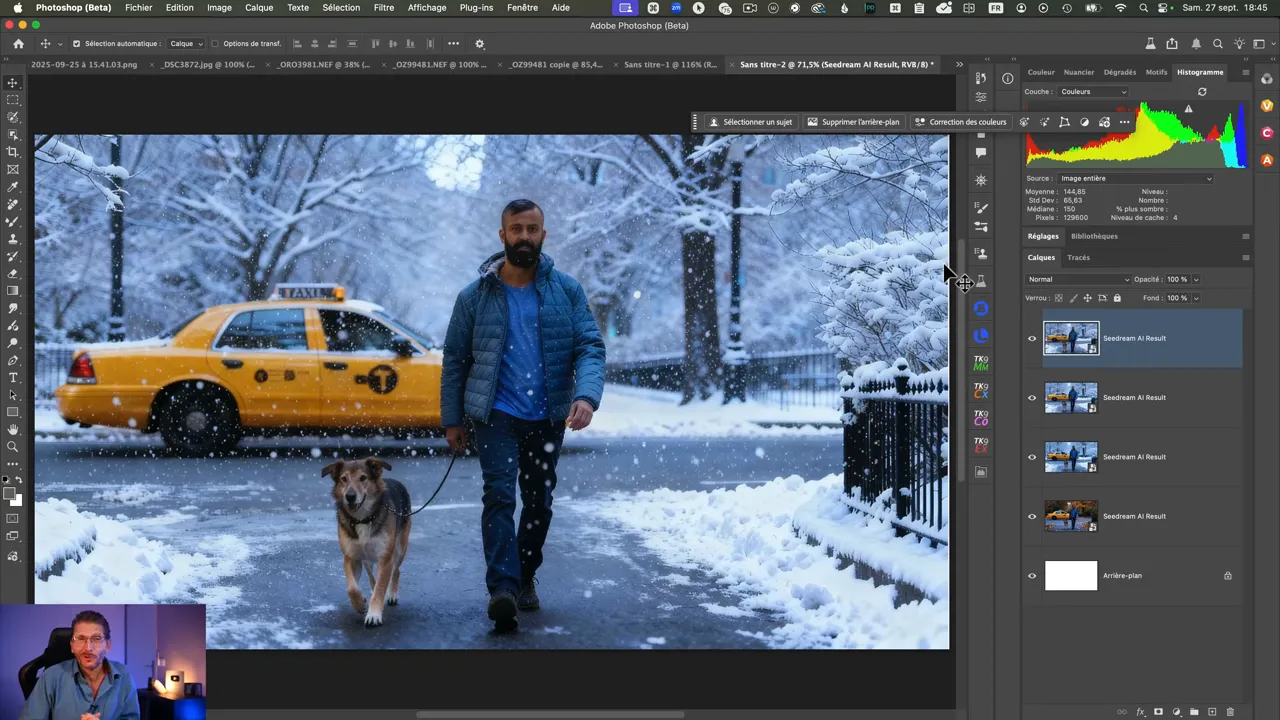Open the Normal blend mode dropdown

pos(1078,280)
